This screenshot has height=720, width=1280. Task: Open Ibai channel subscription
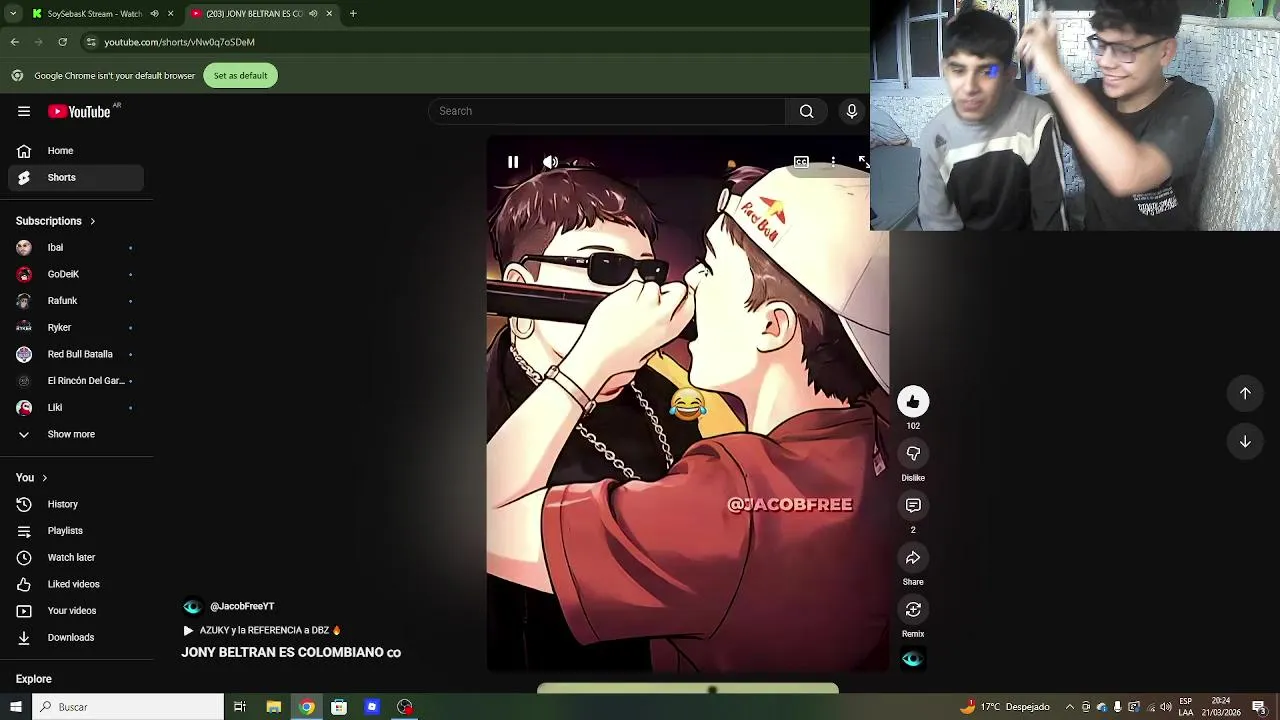(76, 248)
